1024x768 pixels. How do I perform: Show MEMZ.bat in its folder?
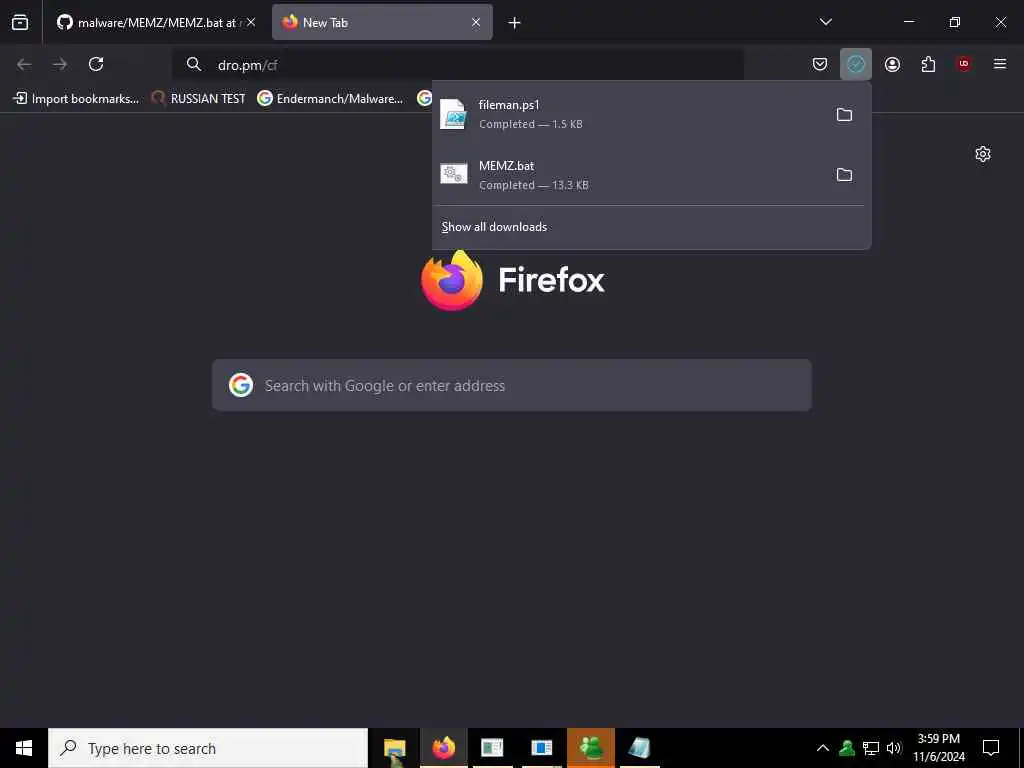(844, 175)
